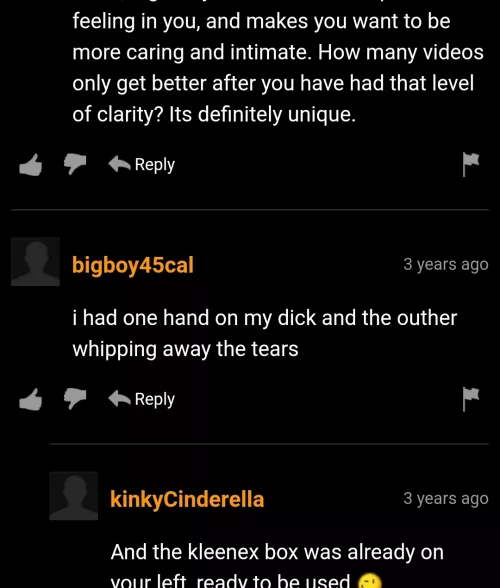Flag the comment ending "definitely unique"

(471, 164)
